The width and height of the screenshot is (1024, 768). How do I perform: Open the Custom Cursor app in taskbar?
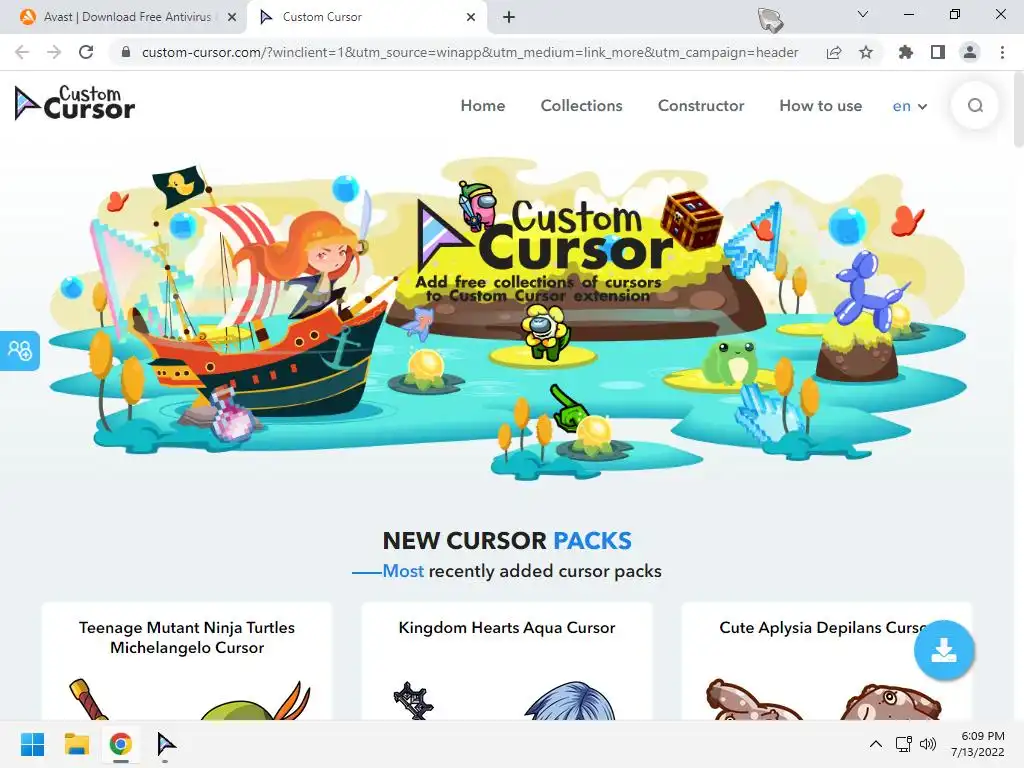166,744
